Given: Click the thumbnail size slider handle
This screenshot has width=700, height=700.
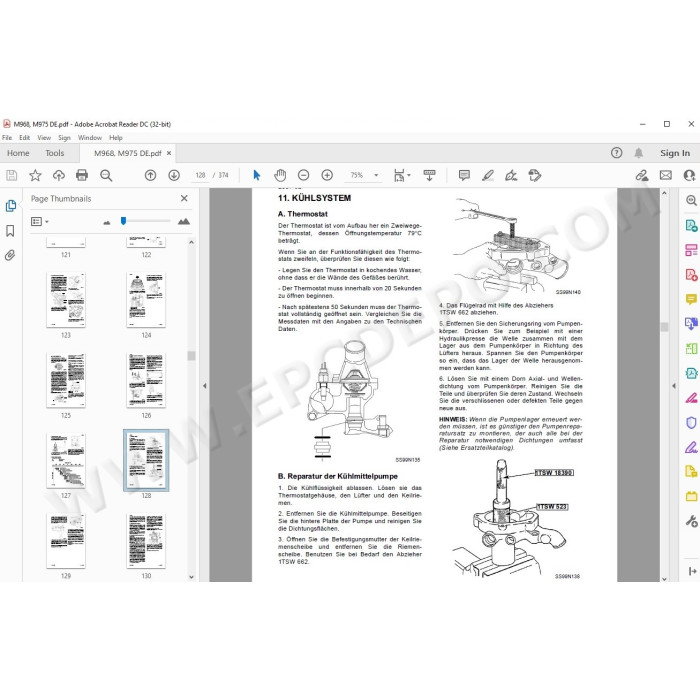Looking at the screenshot, I should [124, 221].
